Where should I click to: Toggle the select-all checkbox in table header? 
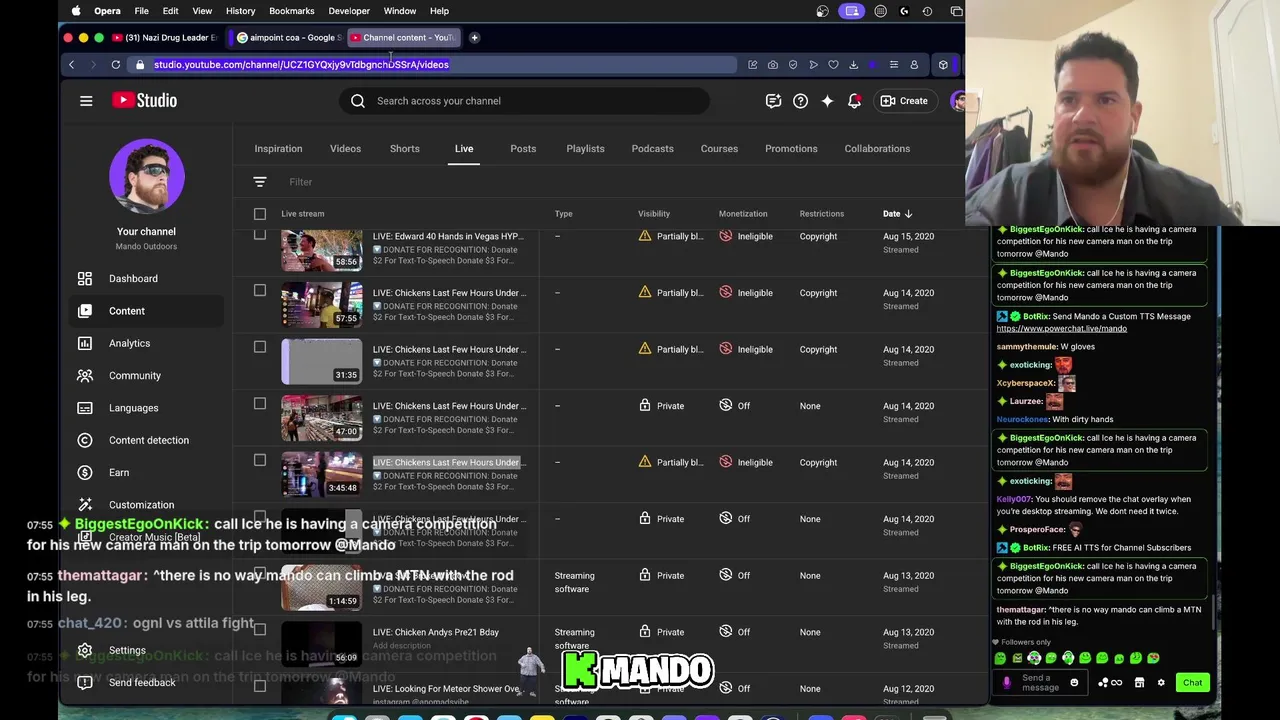[x=260, y=214]
